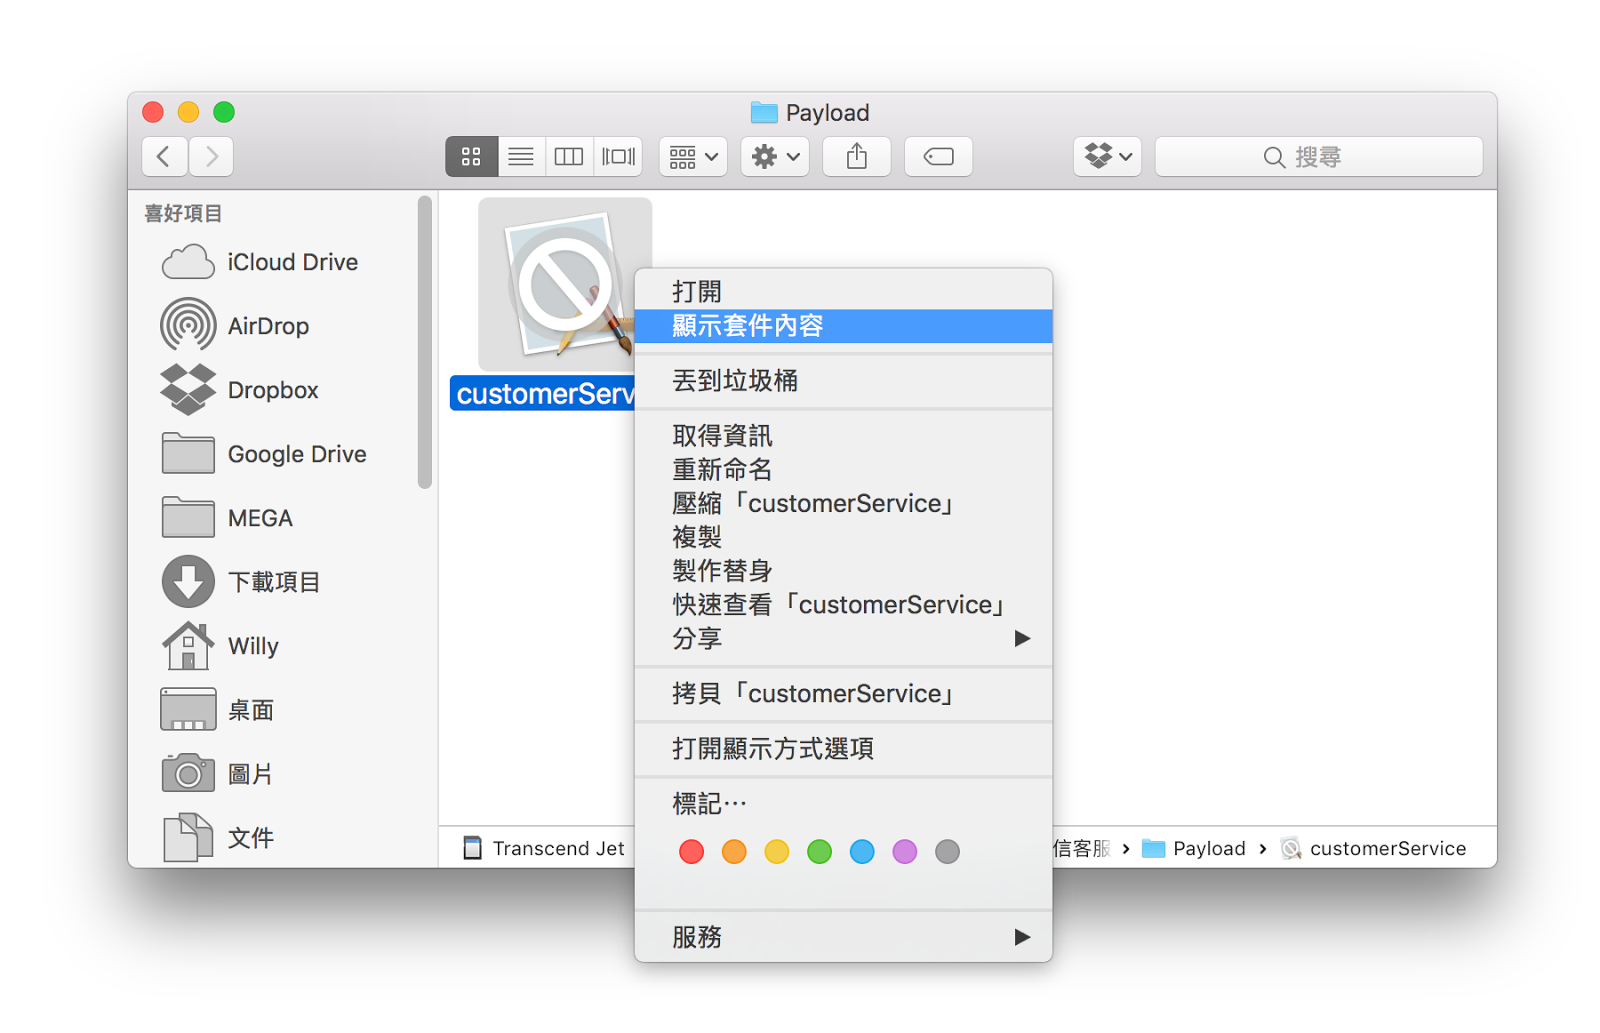Screen dimensions: 1600x1033
Task: Apply the gray tag color
Action: coord(947,851)
